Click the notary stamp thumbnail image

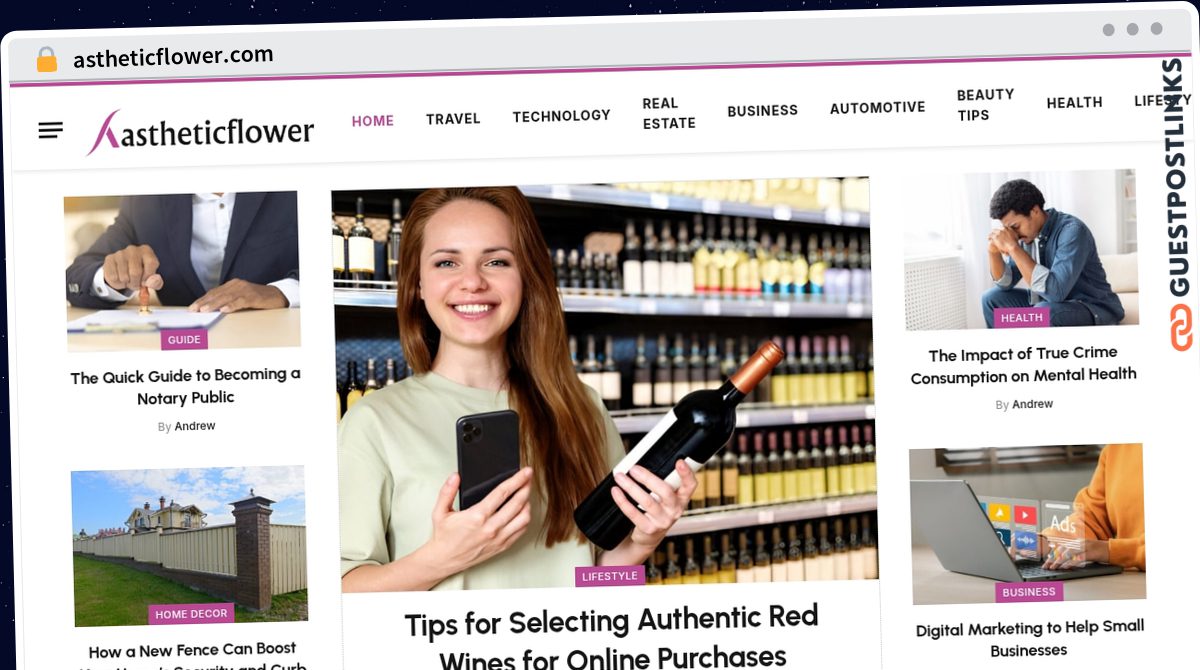183,270
